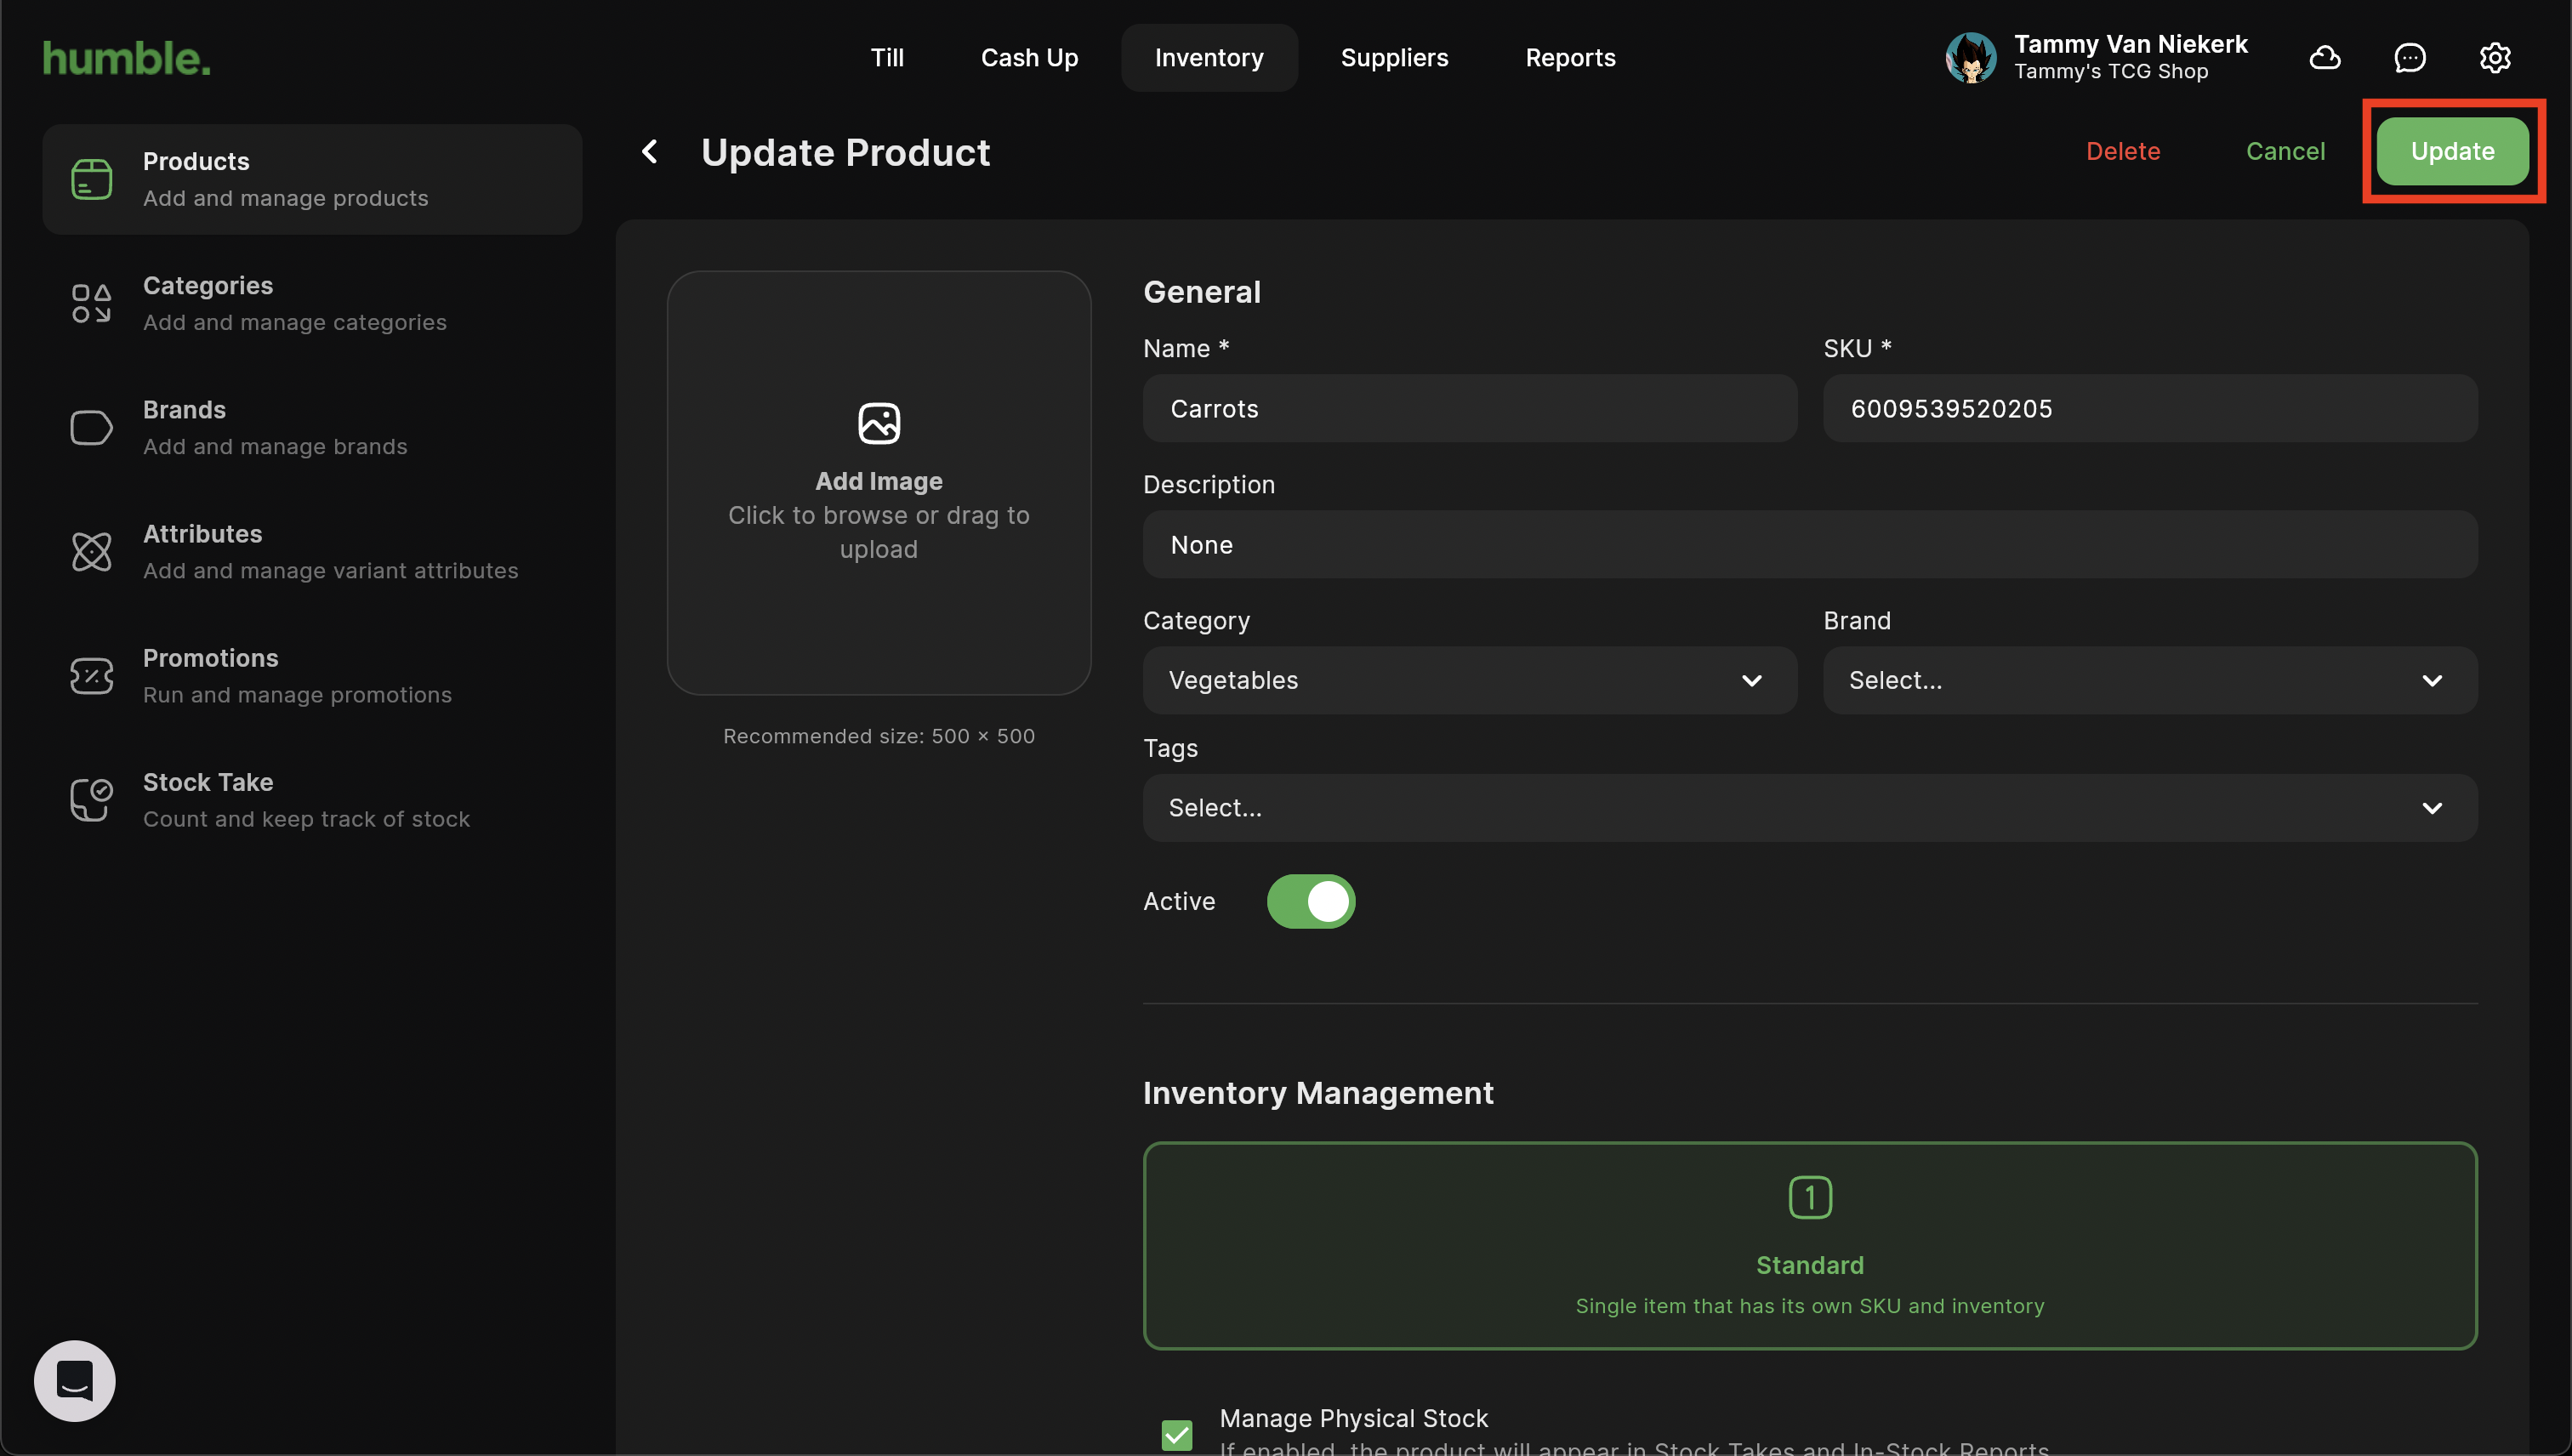Click the Categories sidebar icon
Viewport: 2572px width, 1456px height.
click(91, 304)
